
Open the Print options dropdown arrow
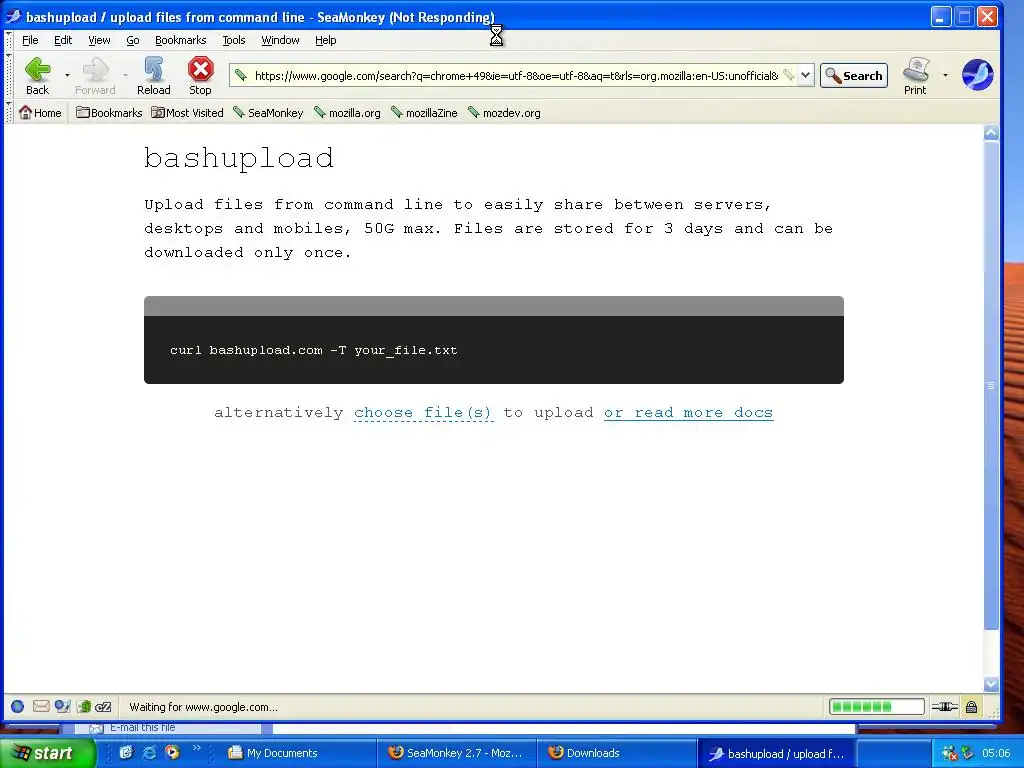point(945,76)
